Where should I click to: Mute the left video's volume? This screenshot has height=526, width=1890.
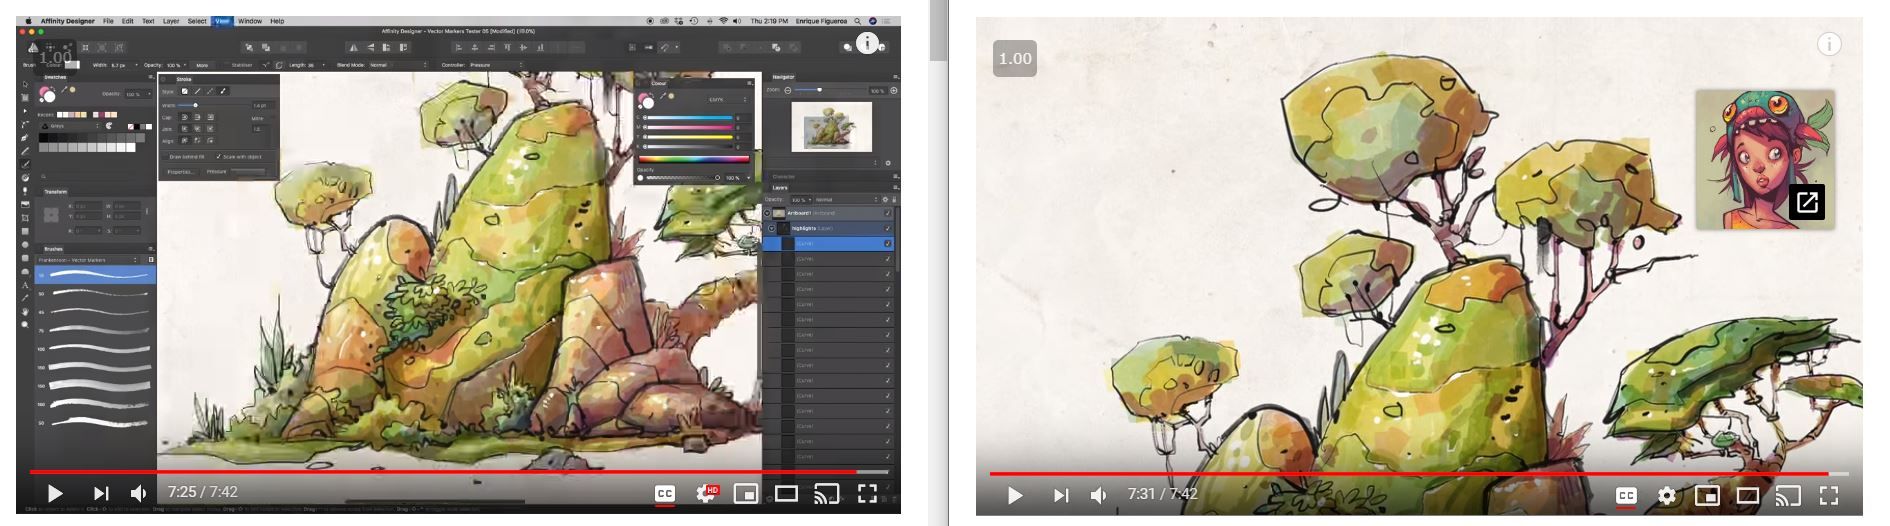coord(139,493)
